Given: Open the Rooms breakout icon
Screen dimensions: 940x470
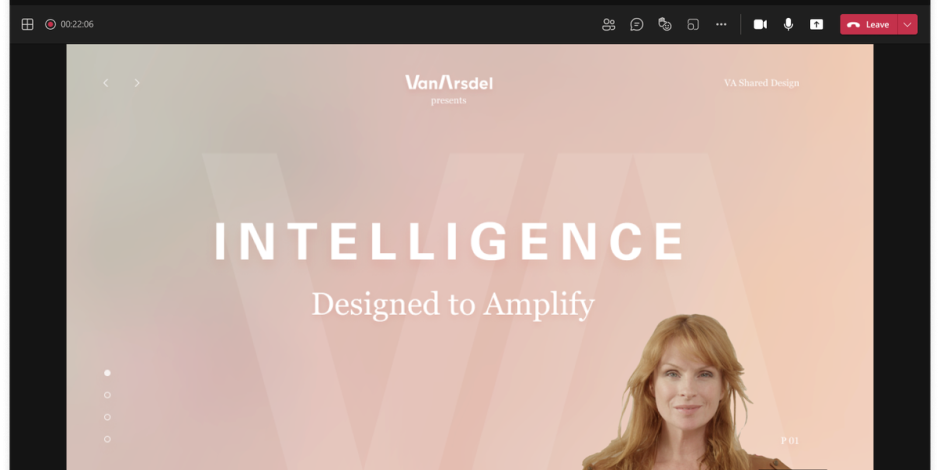Looking at the screenshot, I should [693, 25].
